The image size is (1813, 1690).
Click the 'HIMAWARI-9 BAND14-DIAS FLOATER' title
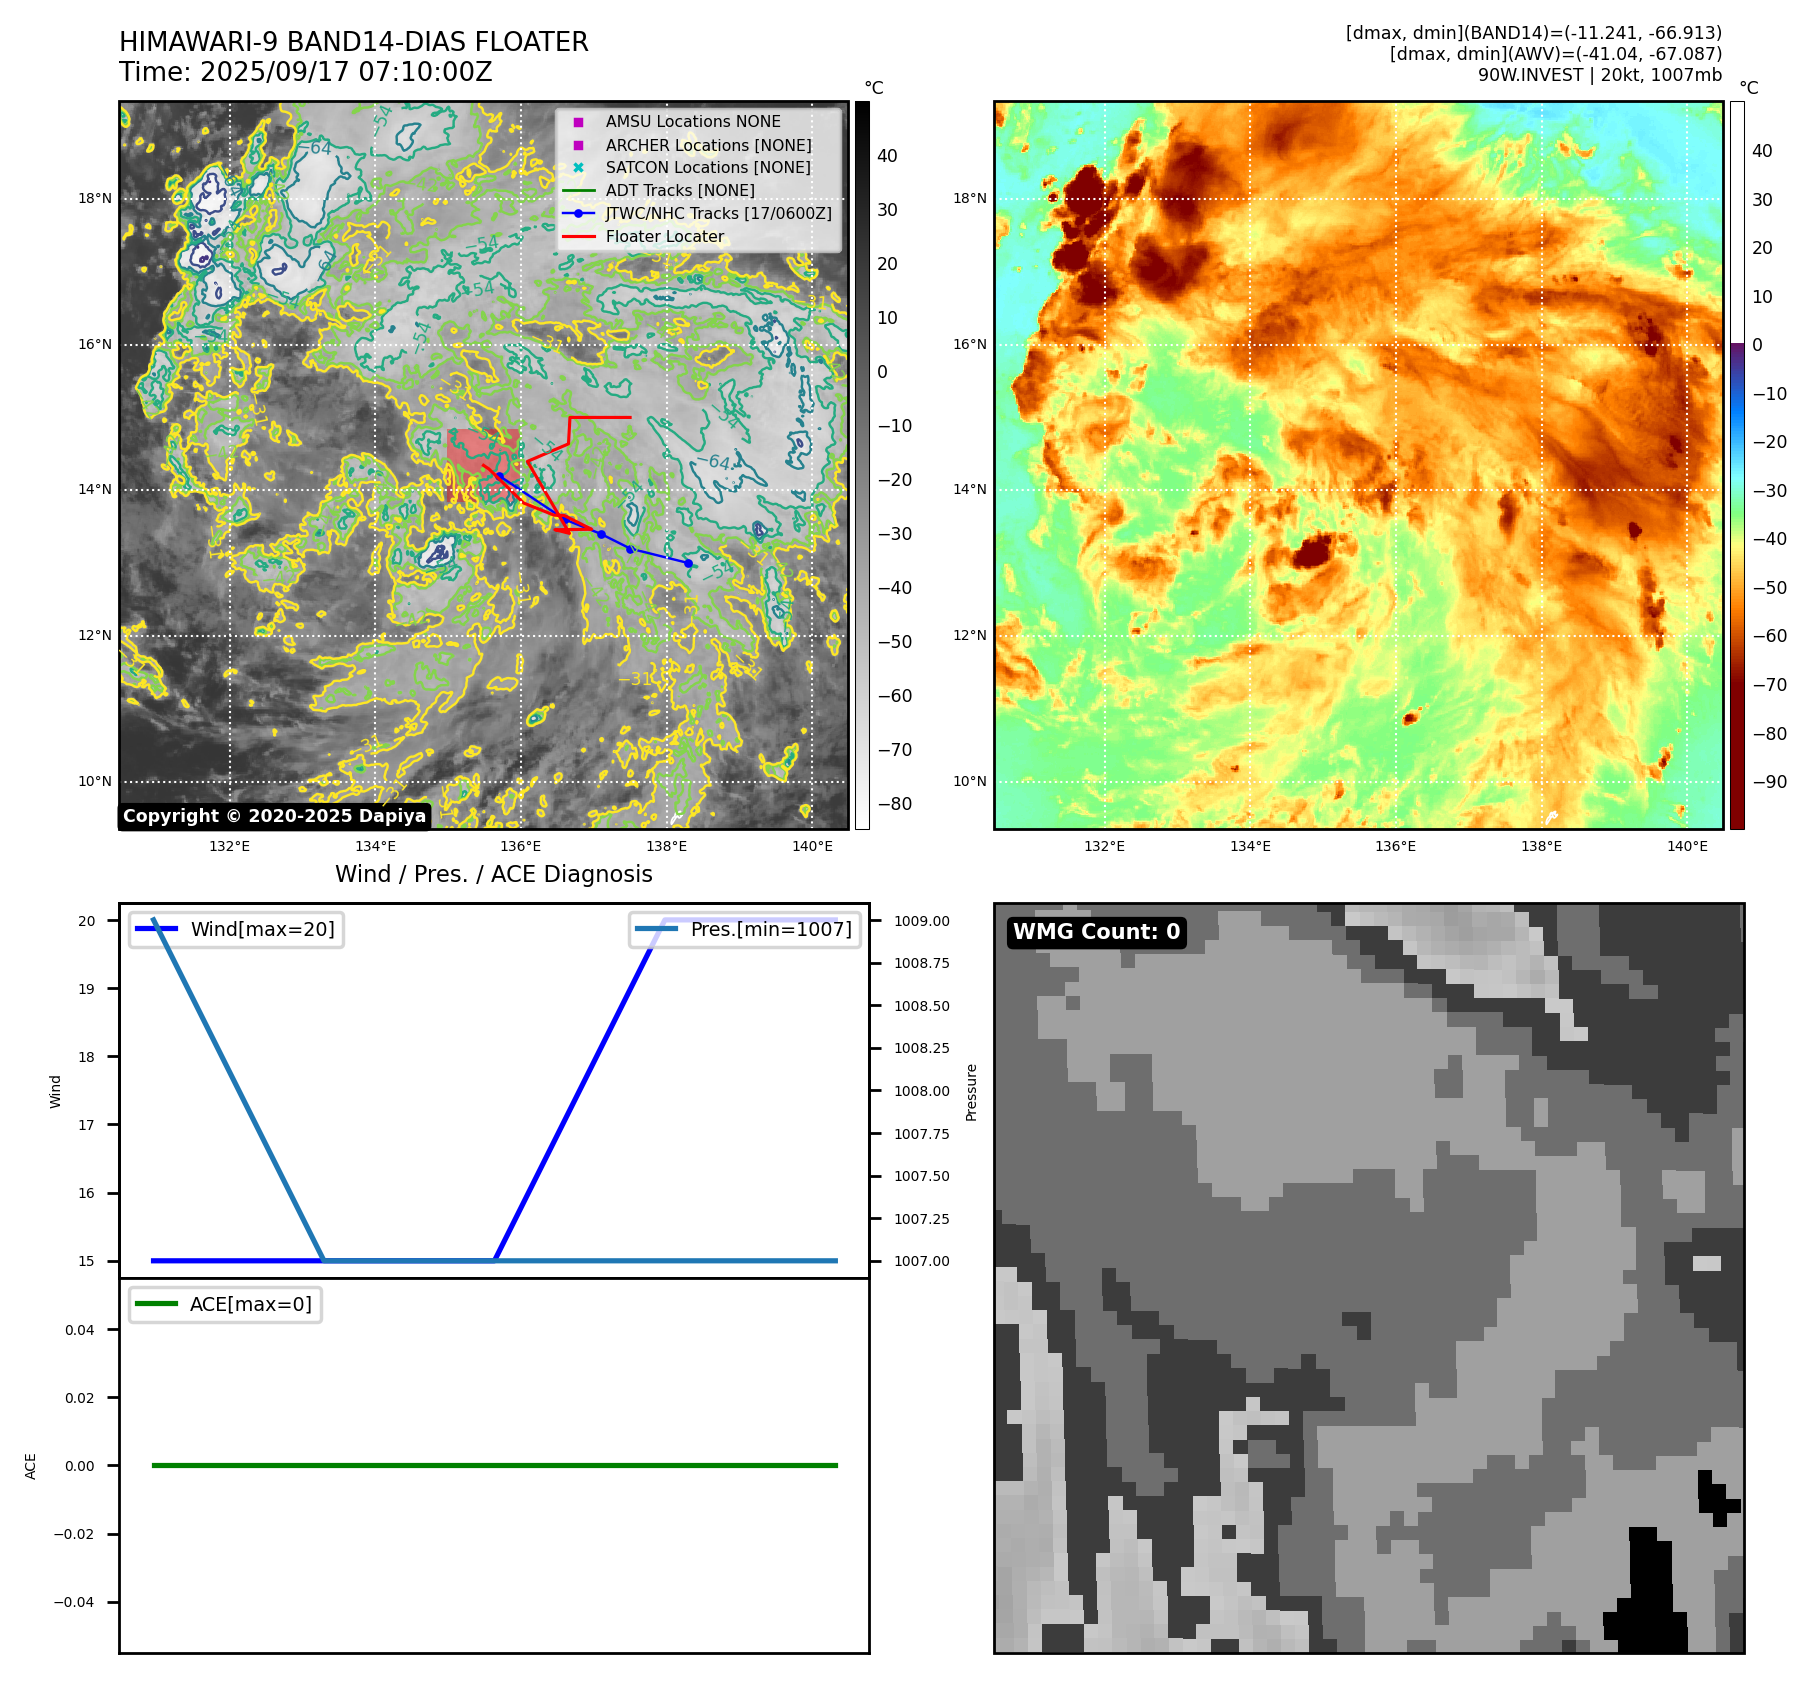point(354,43)
